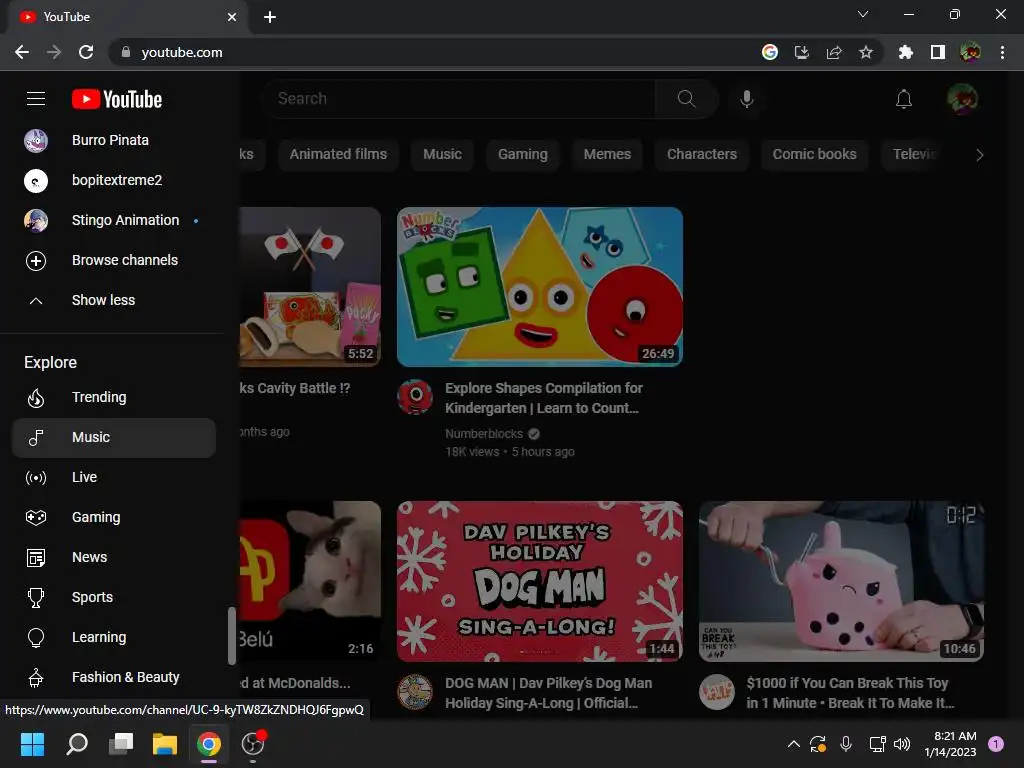Open Numberblocks channel name link
The height and width of the screenshot is (768, 1024).
pos(484,434)
